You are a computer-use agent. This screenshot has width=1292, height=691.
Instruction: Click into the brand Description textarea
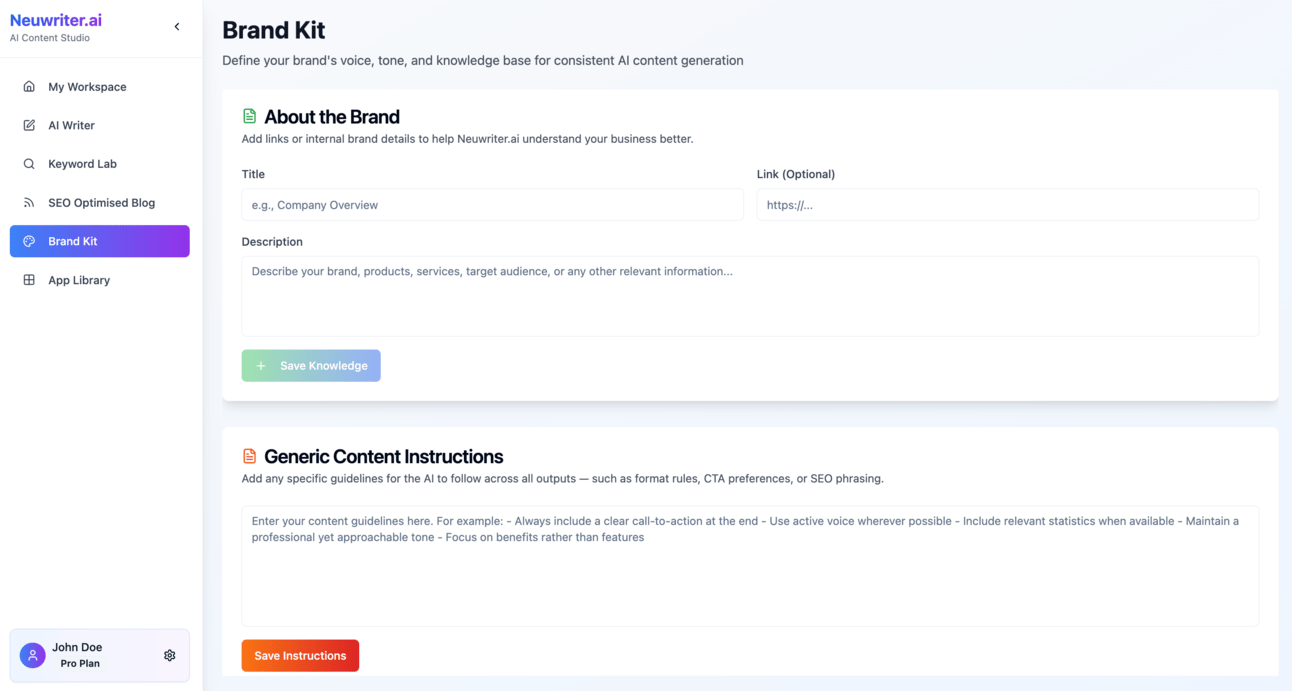tap(750, 296)
